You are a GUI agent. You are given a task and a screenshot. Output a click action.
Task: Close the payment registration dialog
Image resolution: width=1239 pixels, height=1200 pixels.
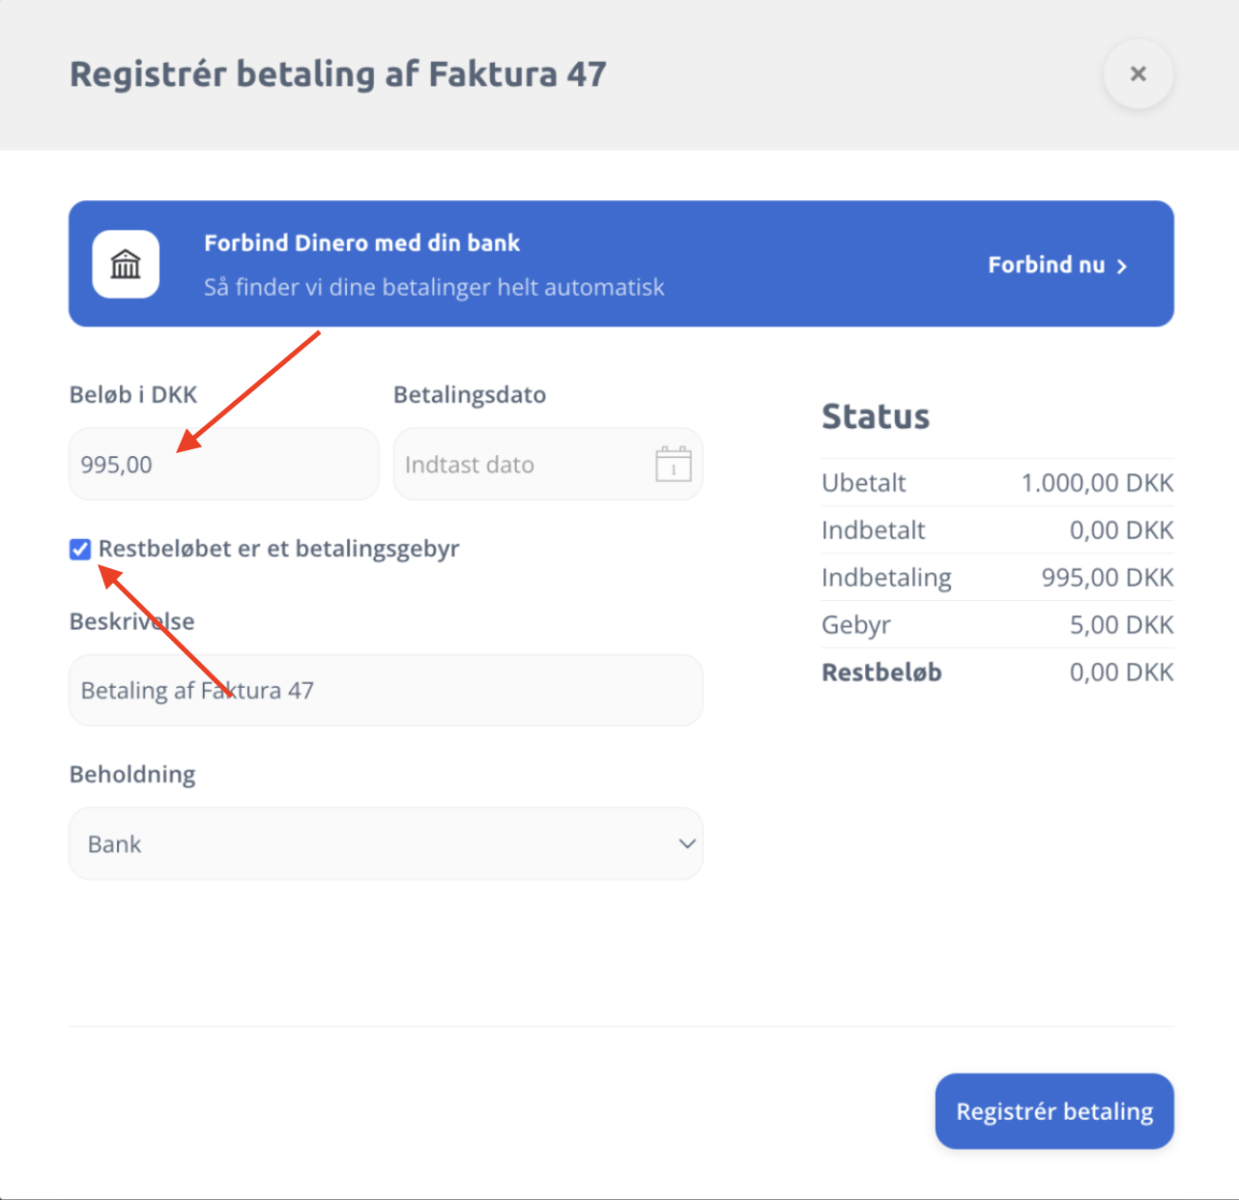click(1137, 74)
